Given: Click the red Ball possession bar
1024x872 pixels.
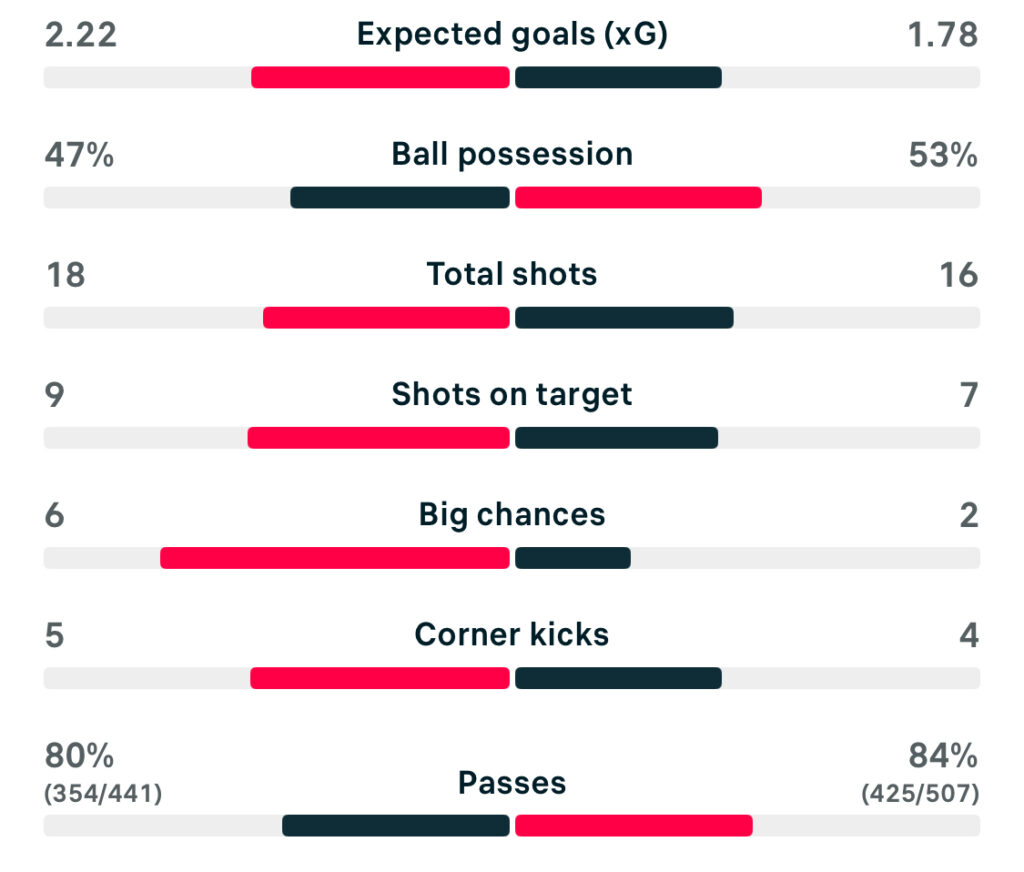Looking at the screenshot, I should coord(638,197).
